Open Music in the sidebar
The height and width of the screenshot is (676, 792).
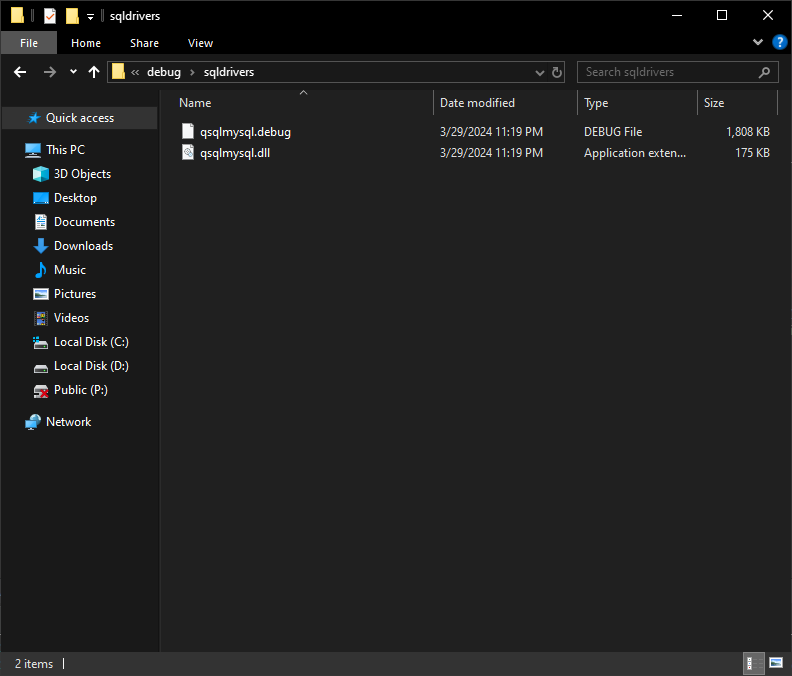click(70, 270)
